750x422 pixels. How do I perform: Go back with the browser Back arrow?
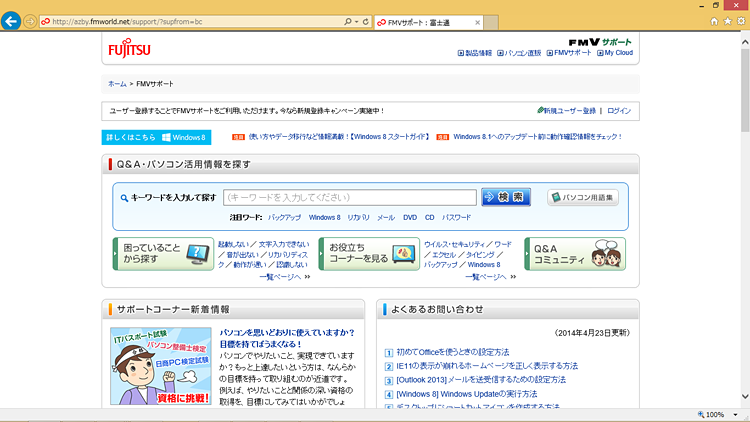pyautogui.click(x=11, y=21)
